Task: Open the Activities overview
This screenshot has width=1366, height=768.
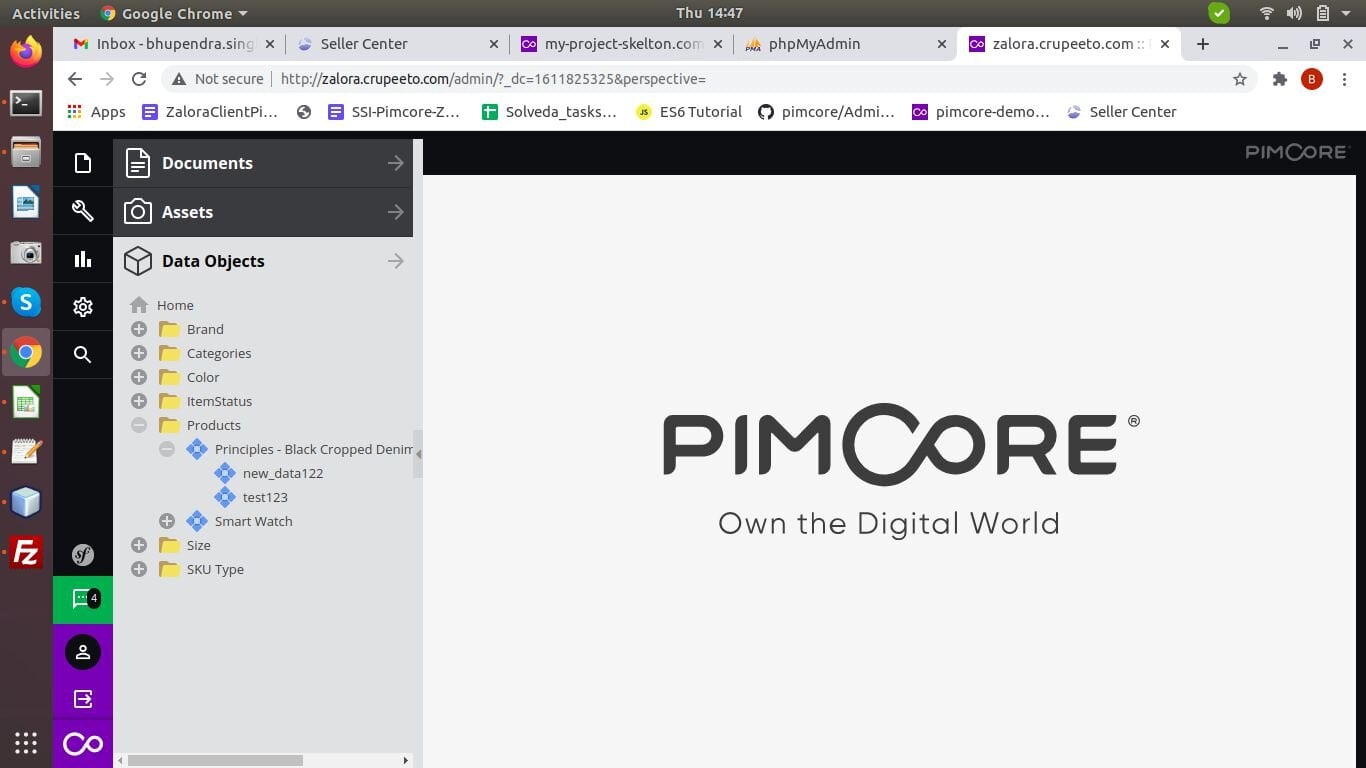Action: coord(46,13)
